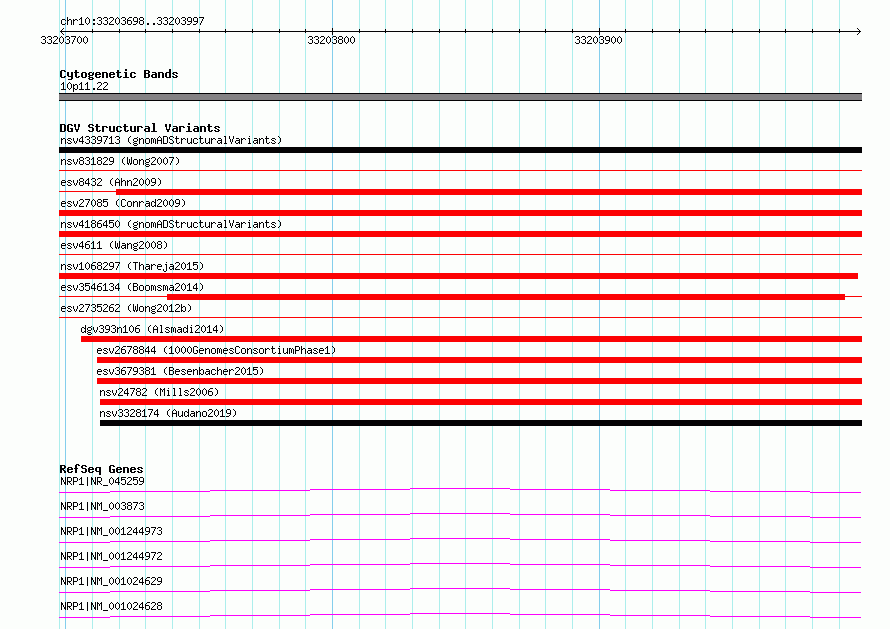The width and height of the screenshot is (890, 629).
Task: Open variant esv3679381 (Besenbacher2015)
Action: click(180, 371)
